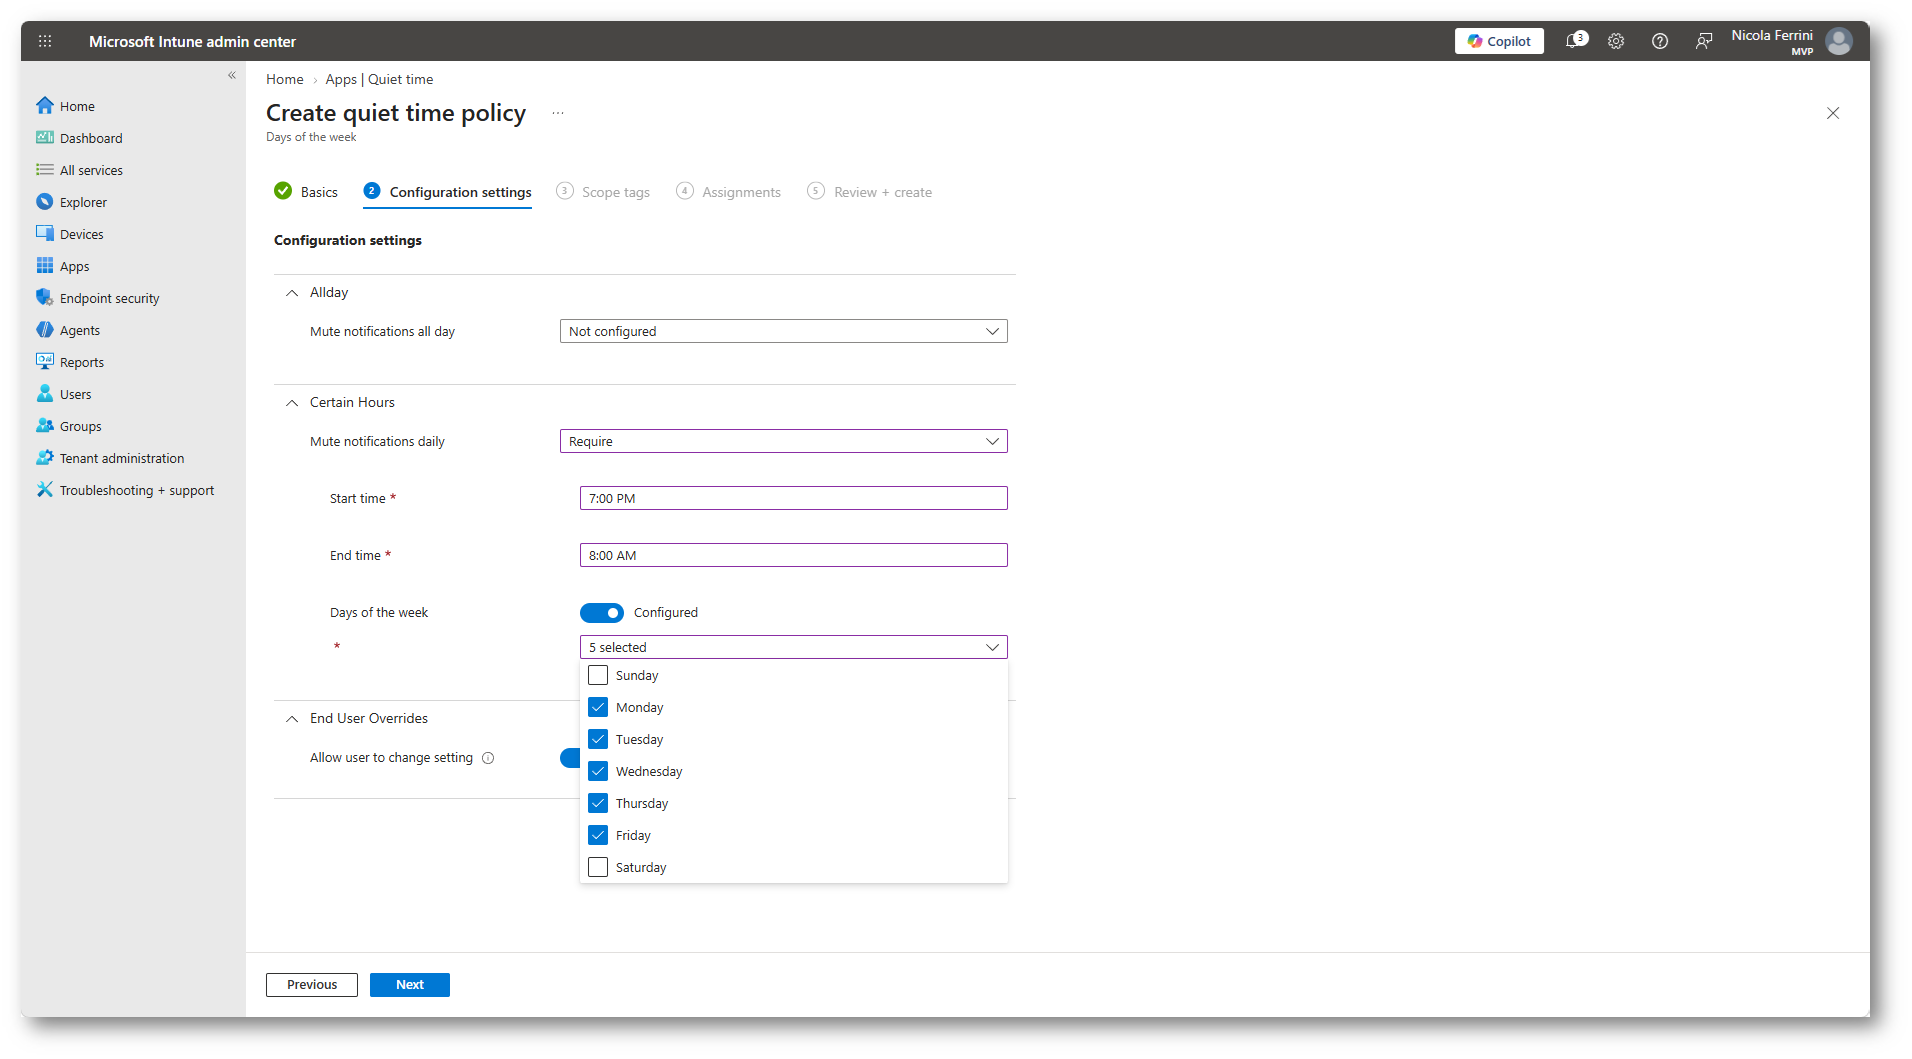Image resolution: width=1912 pixels, height=1059 pixels.
Task: Click the Groups people icon
Action: coord(45,425)
